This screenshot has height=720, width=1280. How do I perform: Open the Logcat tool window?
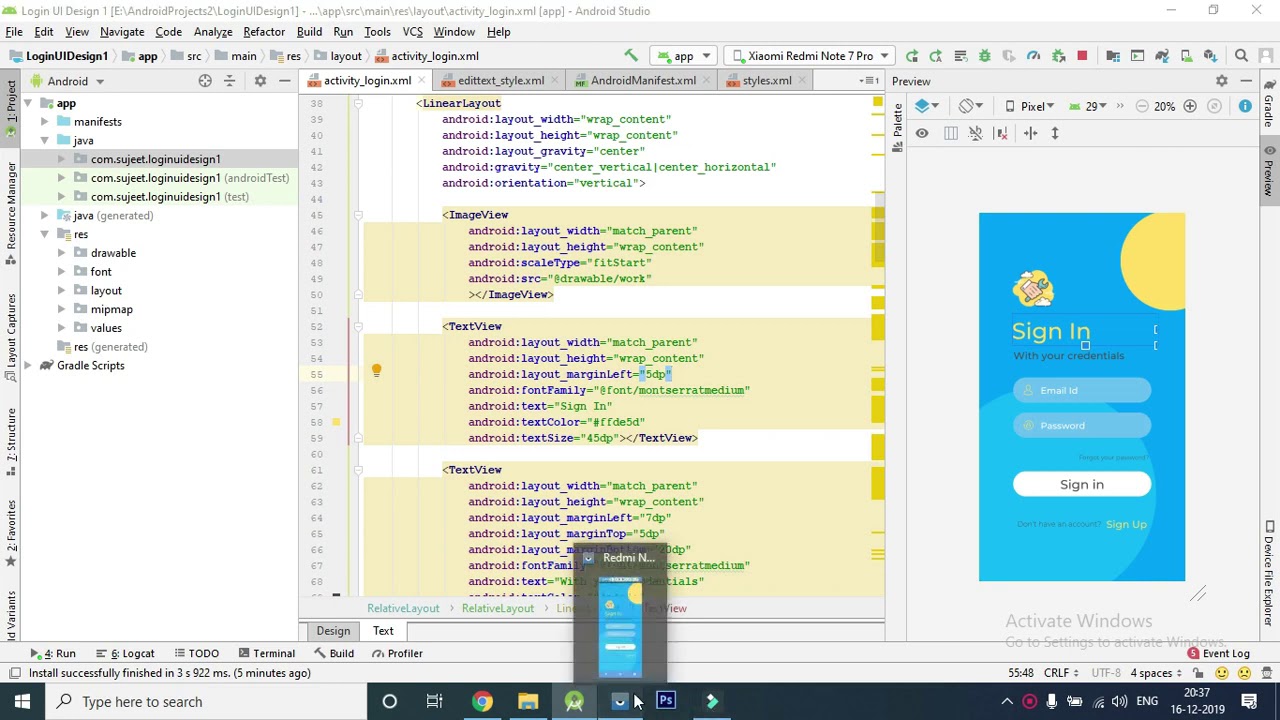pyautogui.click(x=126, y=654)
